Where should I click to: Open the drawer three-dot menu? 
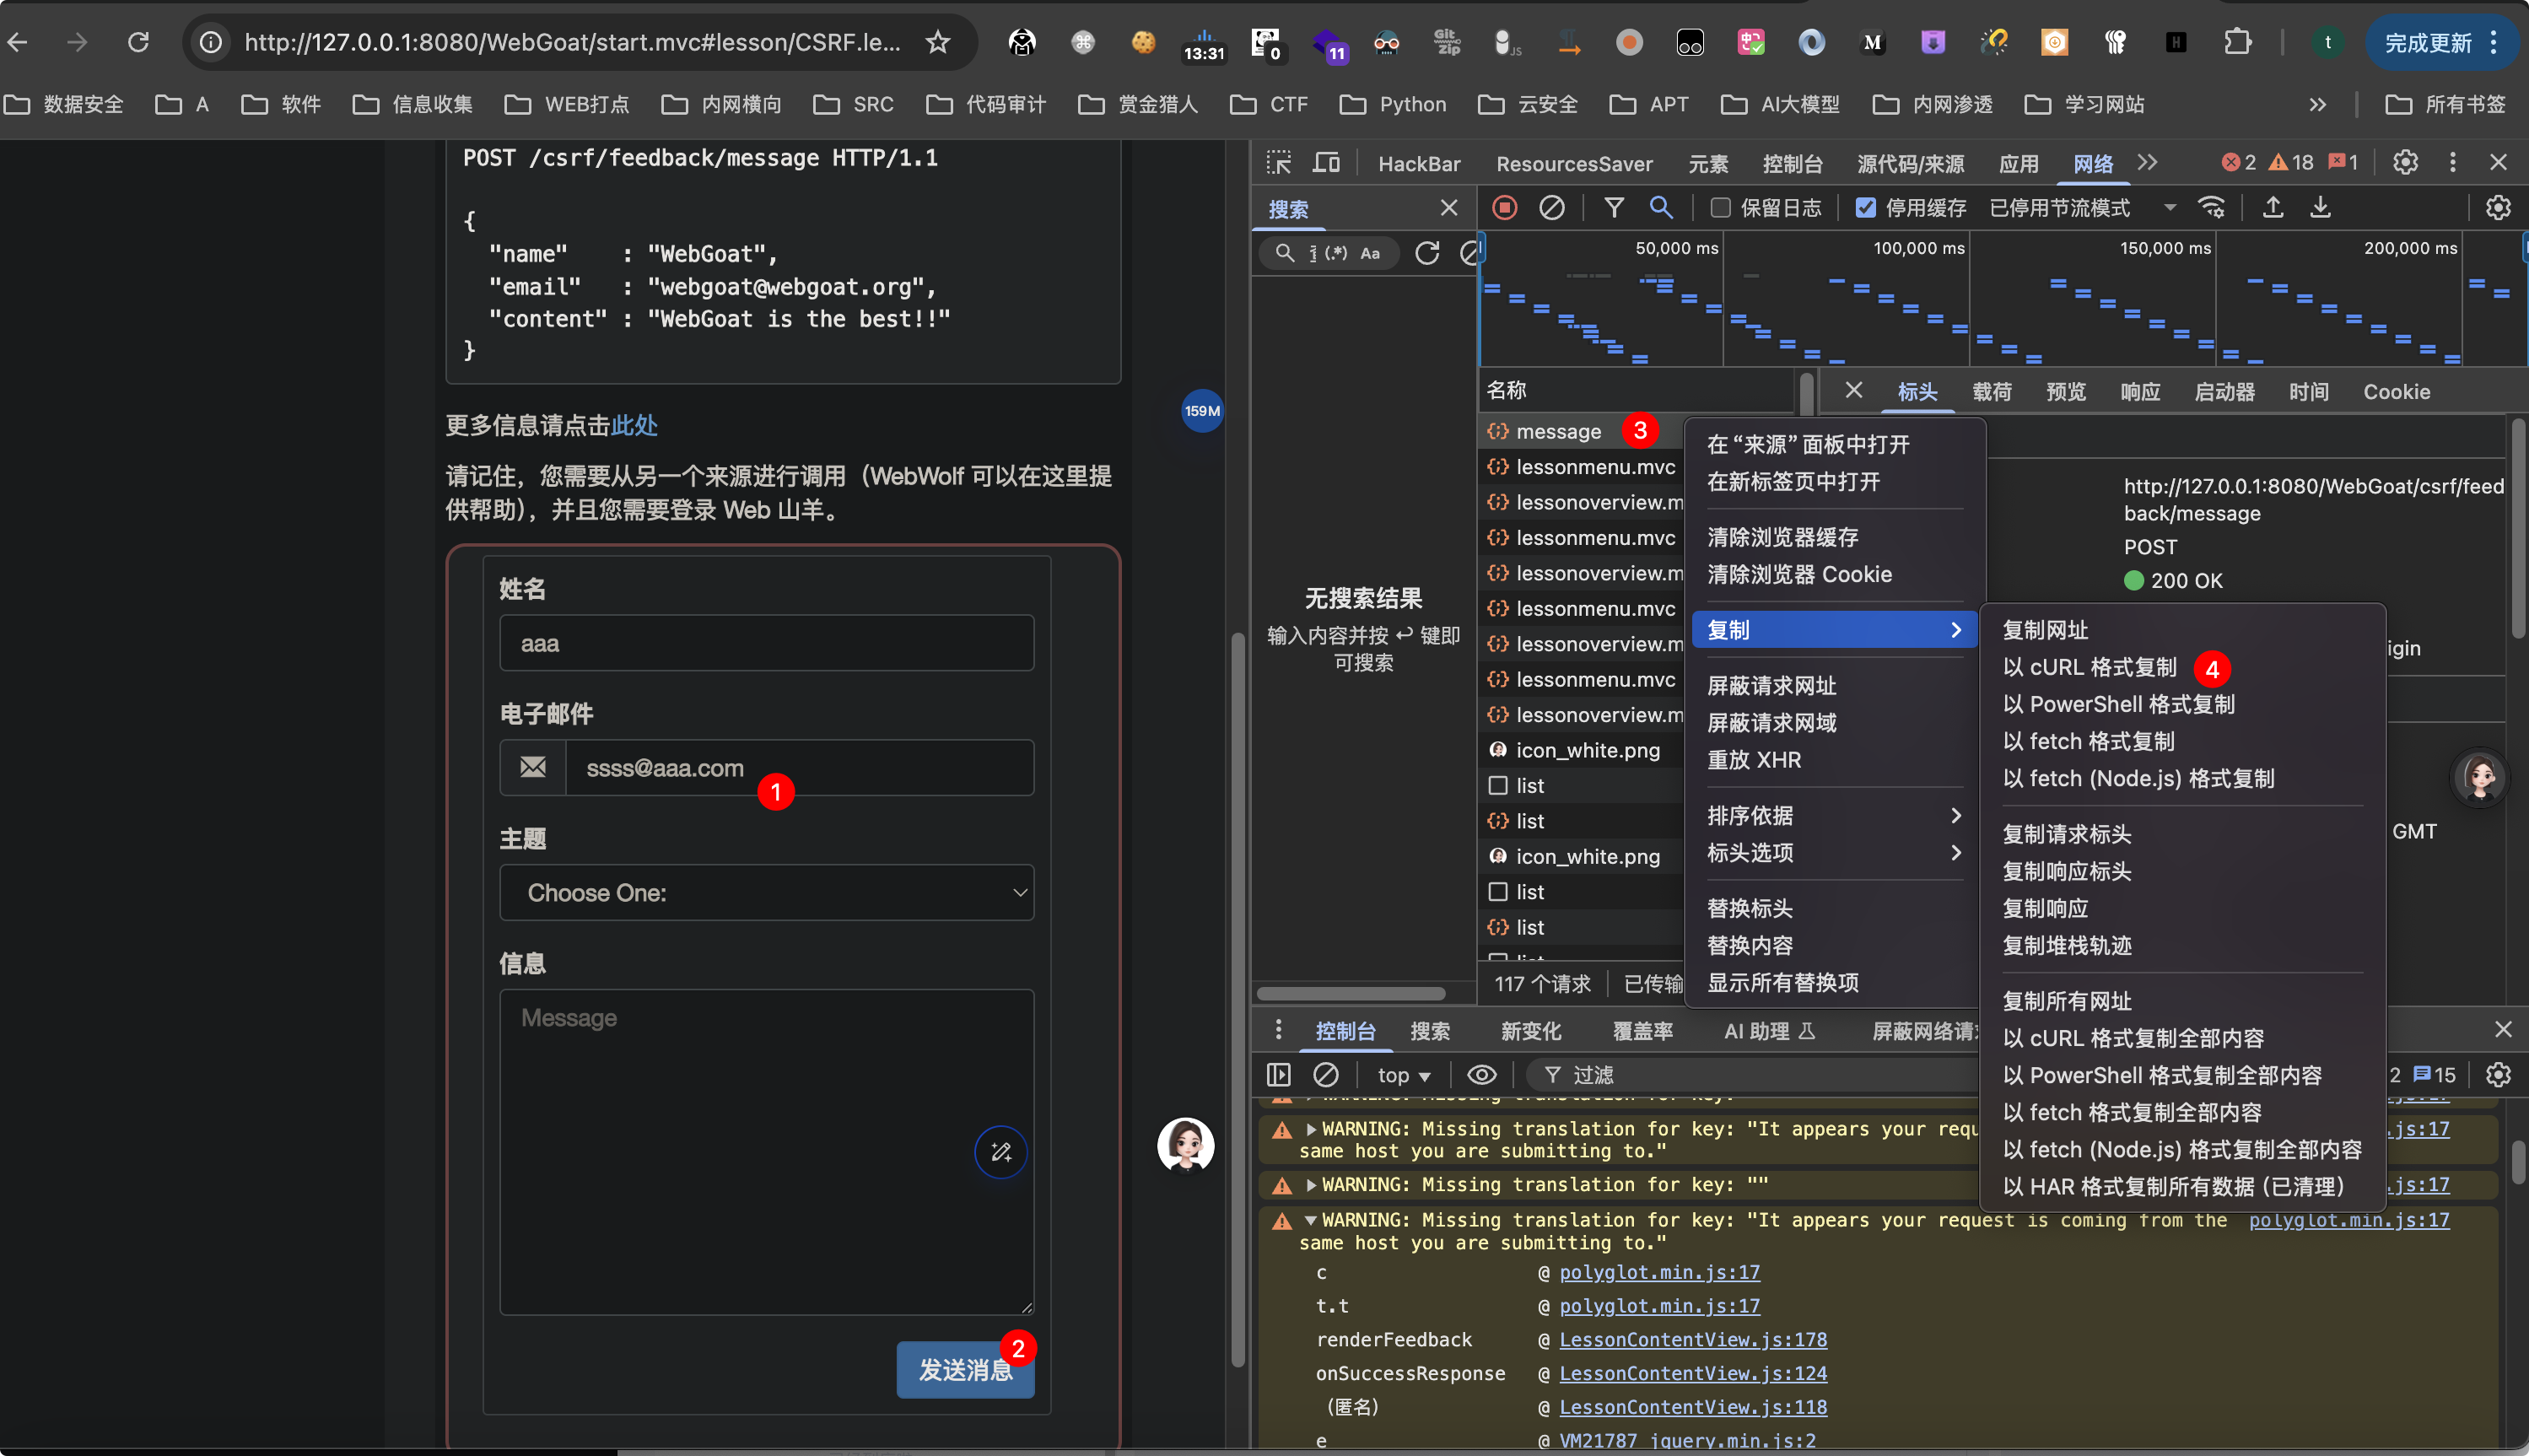tap(1277, 1029)
